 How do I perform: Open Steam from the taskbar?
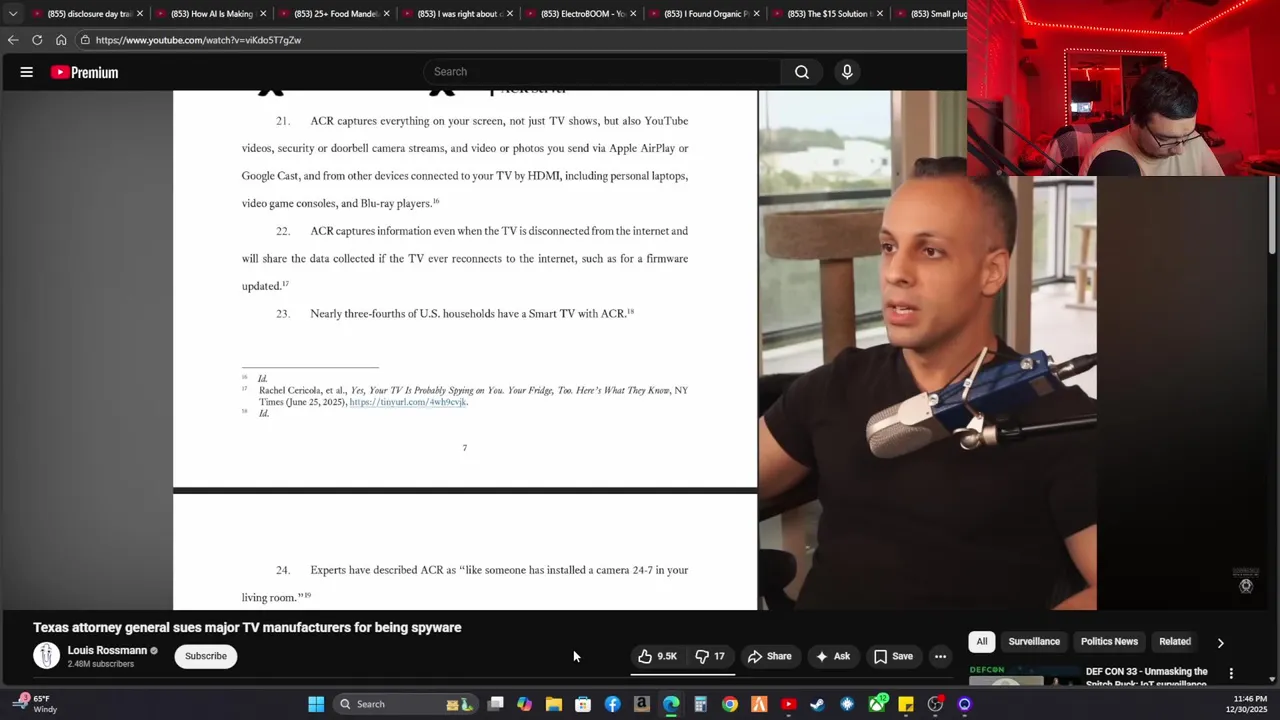[x=817, y=704]
